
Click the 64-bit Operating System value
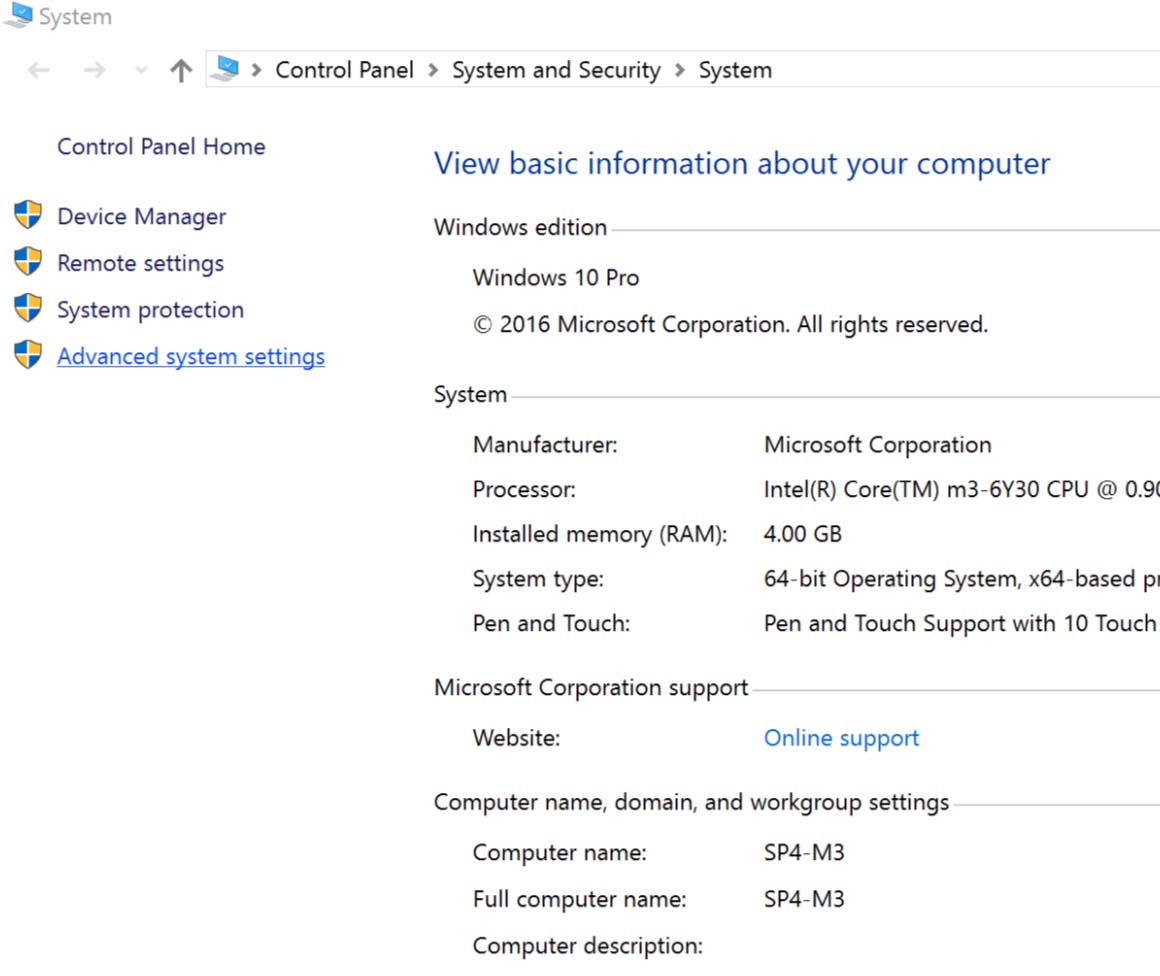tap(962, 579)
